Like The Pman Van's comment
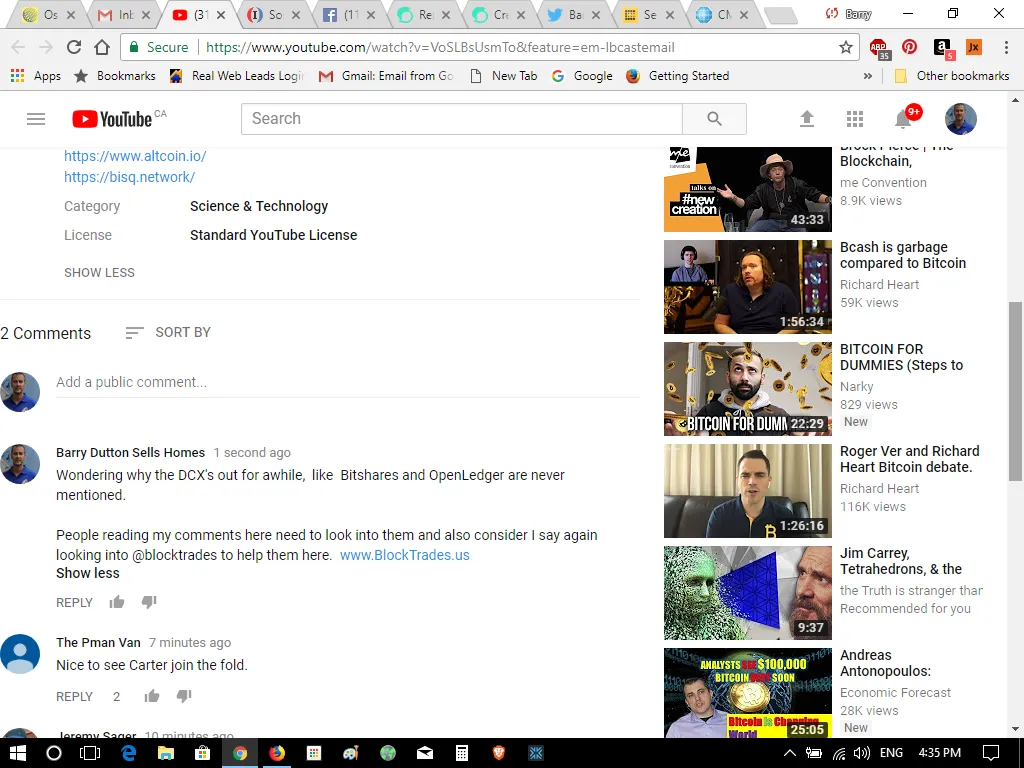Image resolution: width=1024 pixels, height=768 pixels. [x=152, y=696]
